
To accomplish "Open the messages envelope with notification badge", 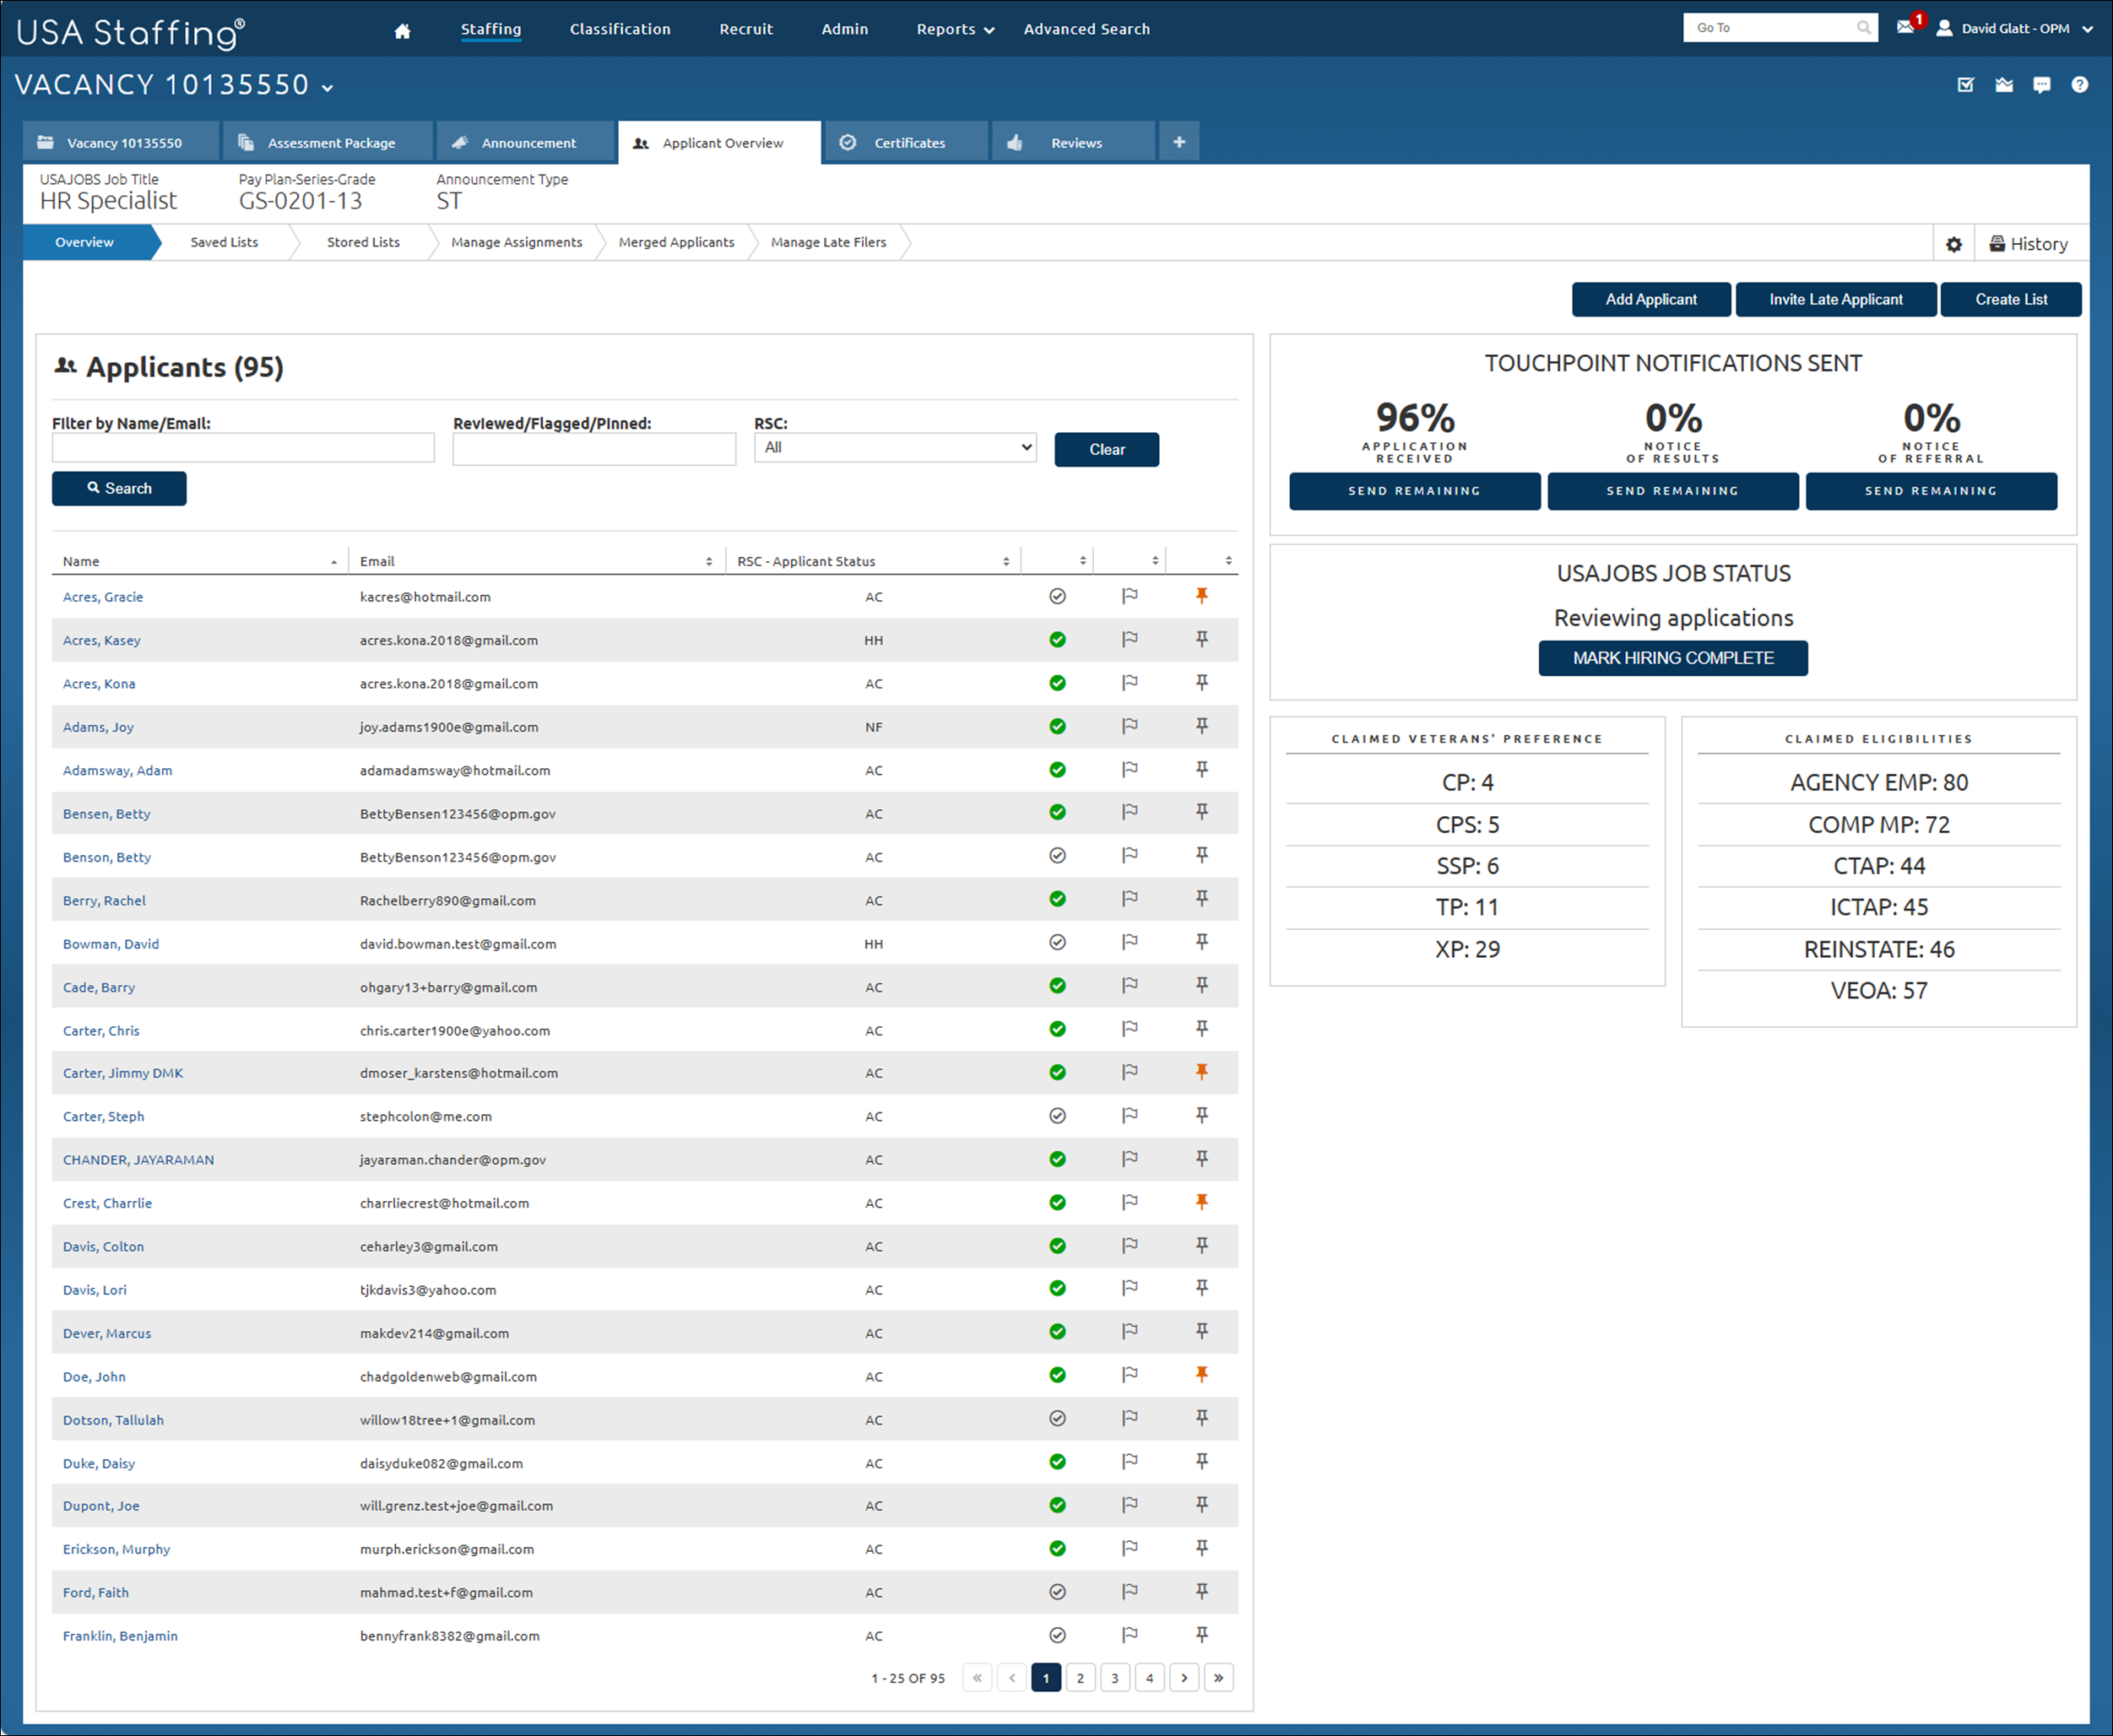I will point(1906,27).
